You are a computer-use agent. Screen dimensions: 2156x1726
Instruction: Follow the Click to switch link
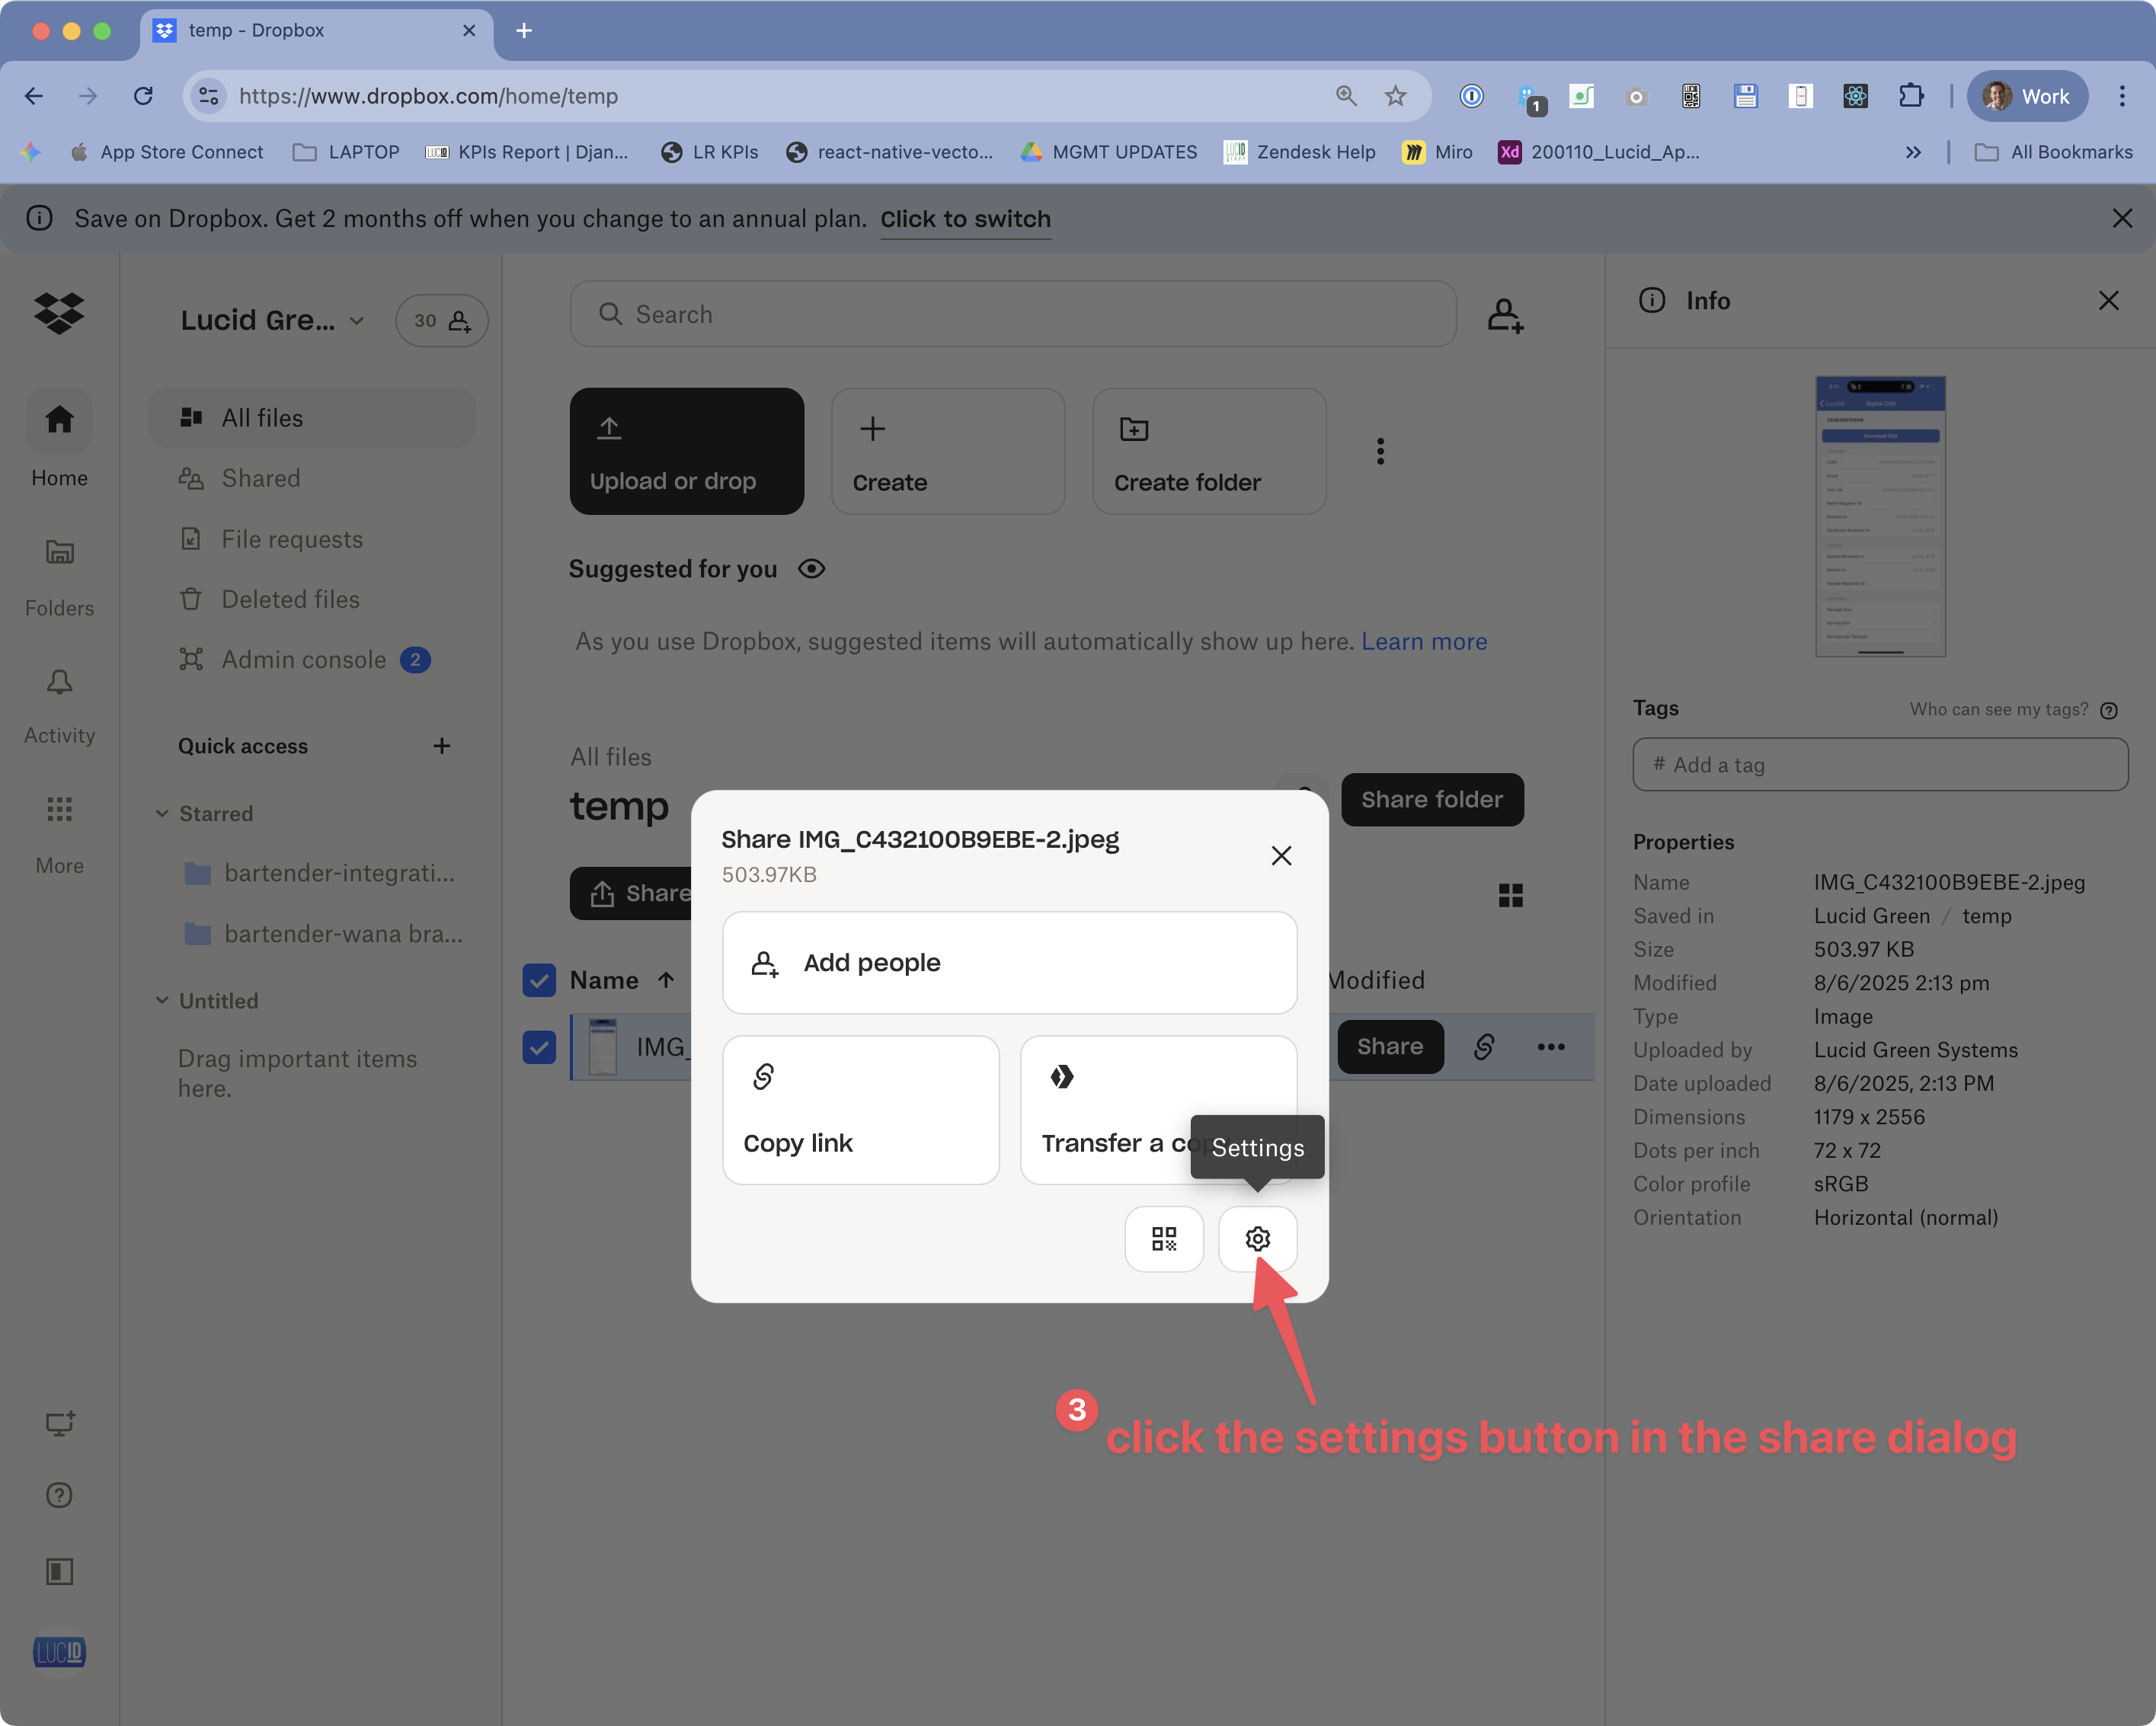pyautogui.click(x=964, y=219)
